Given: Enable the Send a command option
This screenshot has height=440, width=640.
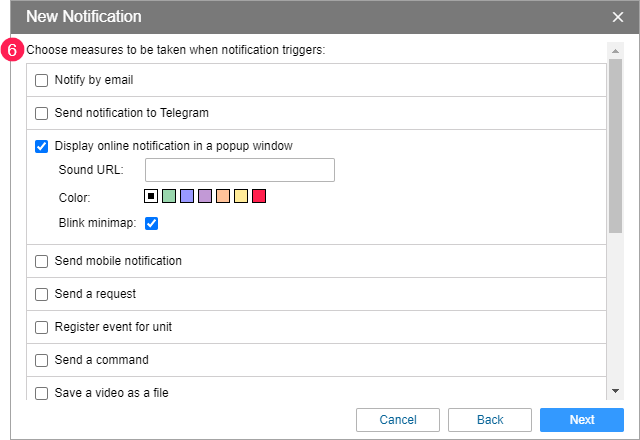Looking at the screenshot, I should point(41,360).
